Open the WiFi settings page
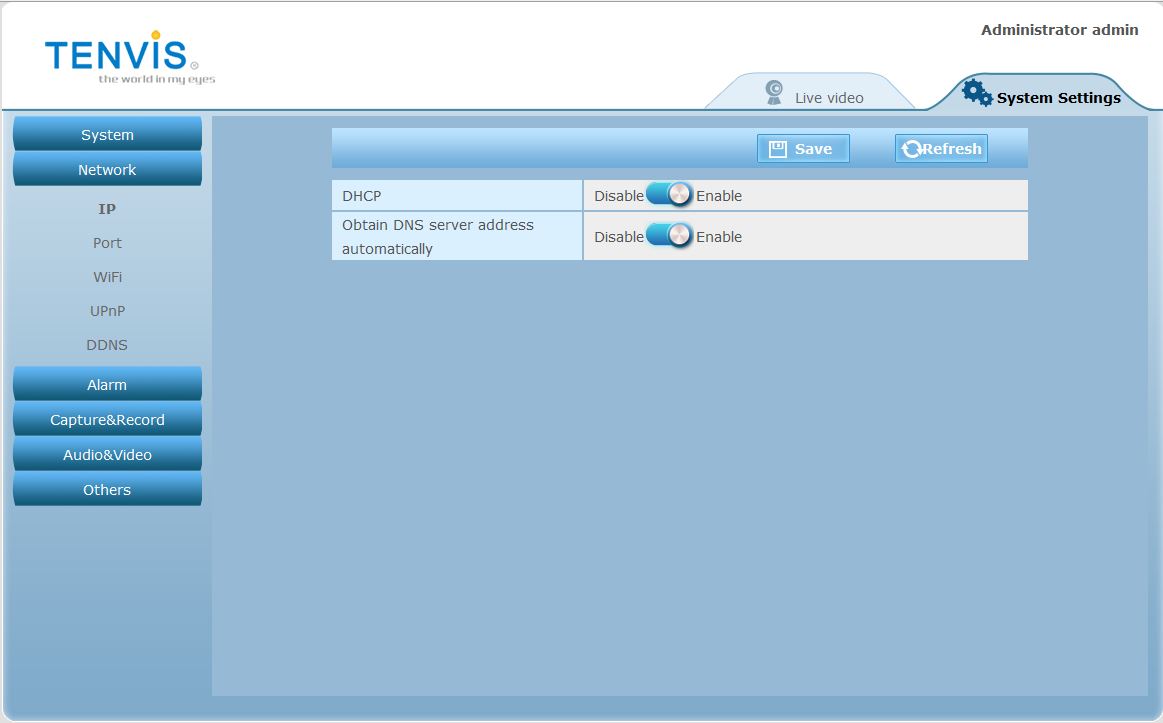Viewport: 1163px width, 723px height. tap(107, 277)
